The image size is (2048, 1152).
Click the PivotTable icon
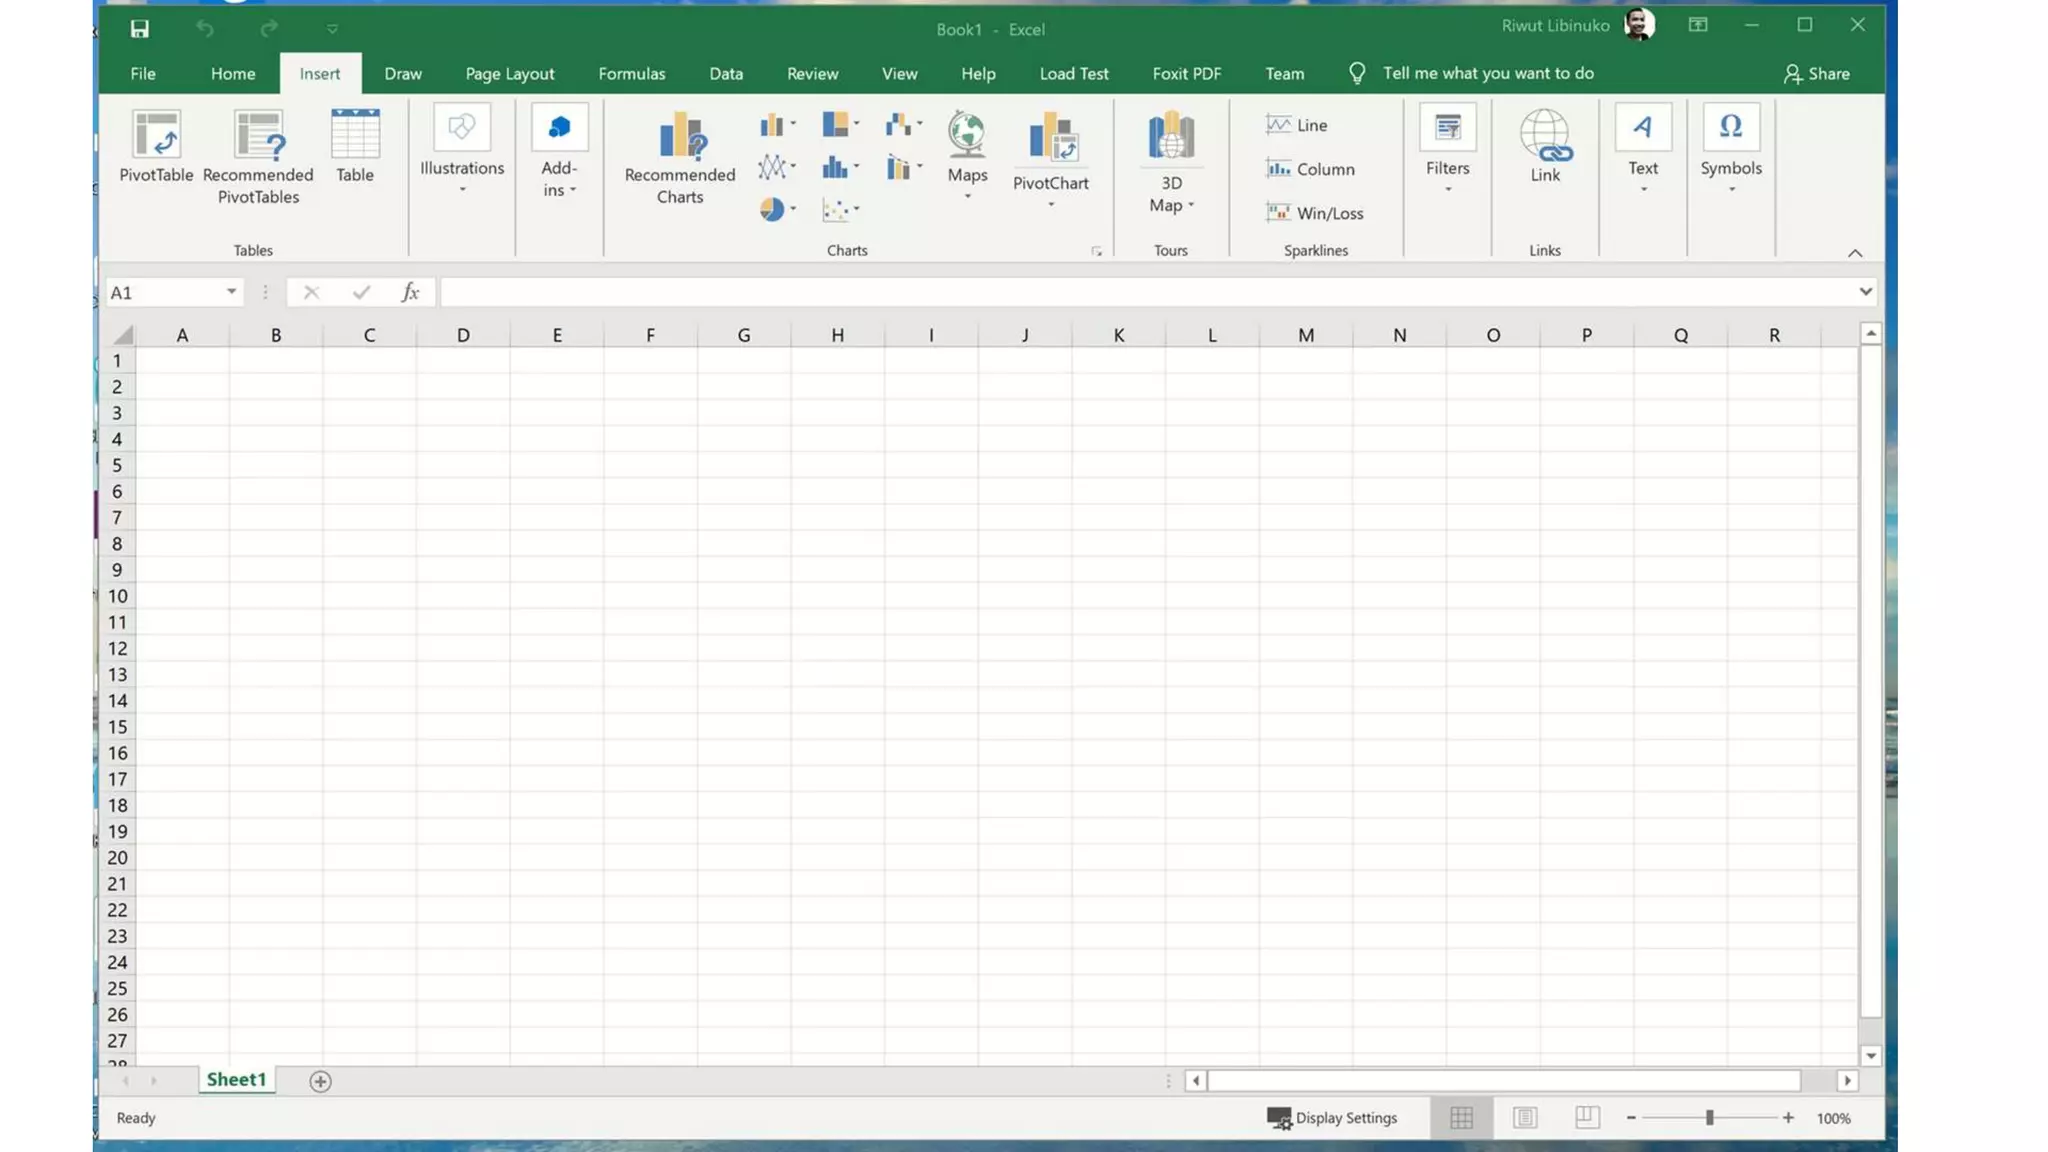point(156,135)
